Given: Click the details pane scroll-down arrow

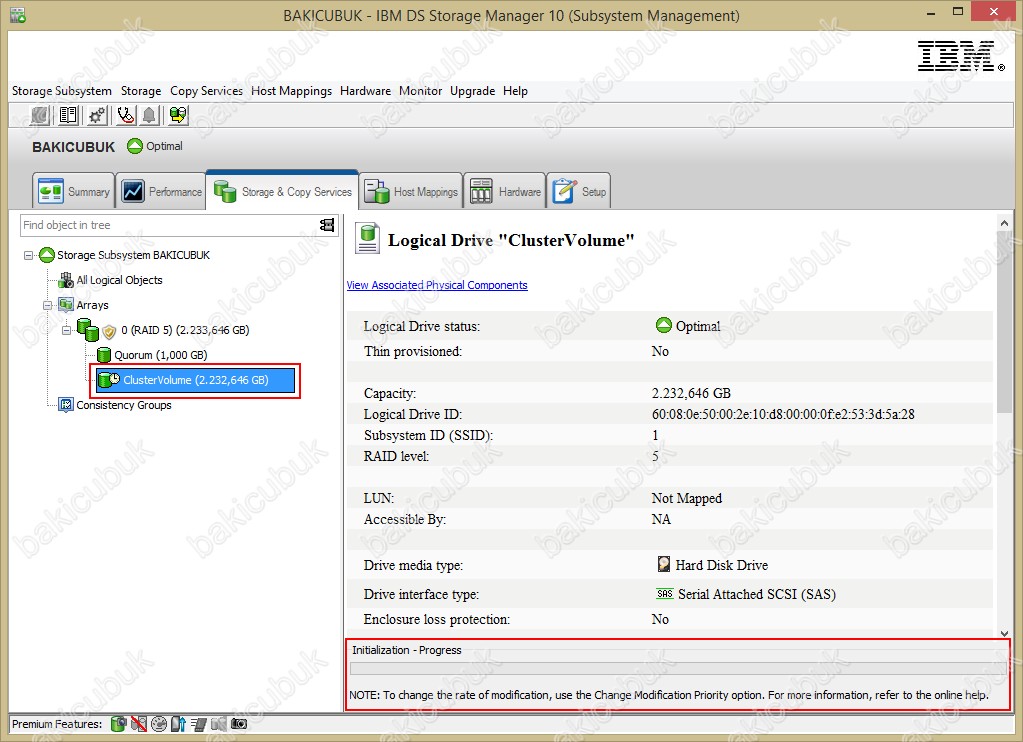Looking at the screenshot, I should click(x=1004, y=633).
